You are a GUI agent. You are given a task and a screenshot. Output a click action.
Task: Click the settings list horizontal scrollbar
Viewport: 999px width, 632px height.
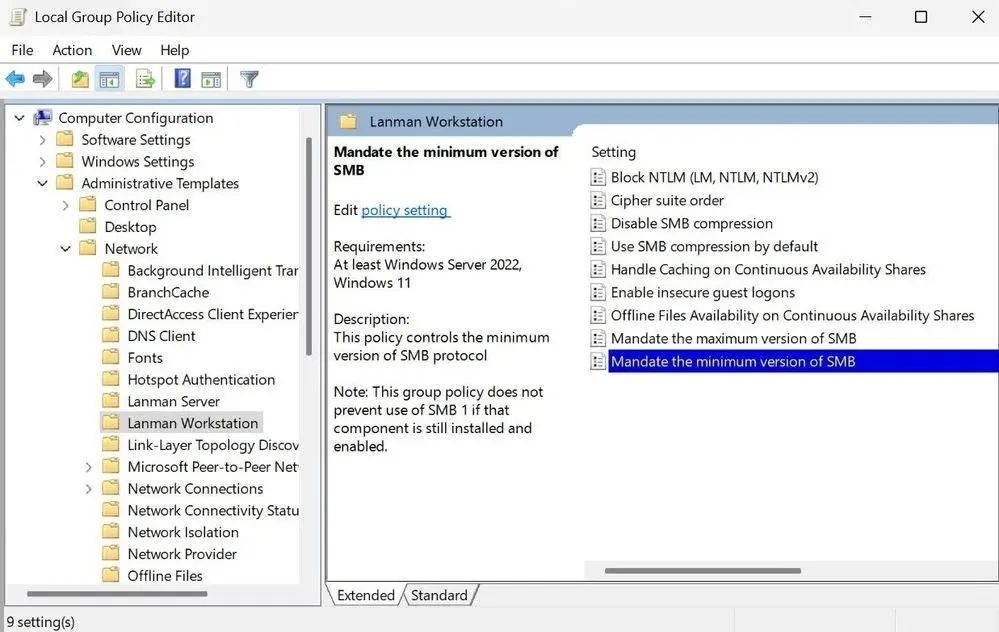pyautogui.click(x=703, y=571)
